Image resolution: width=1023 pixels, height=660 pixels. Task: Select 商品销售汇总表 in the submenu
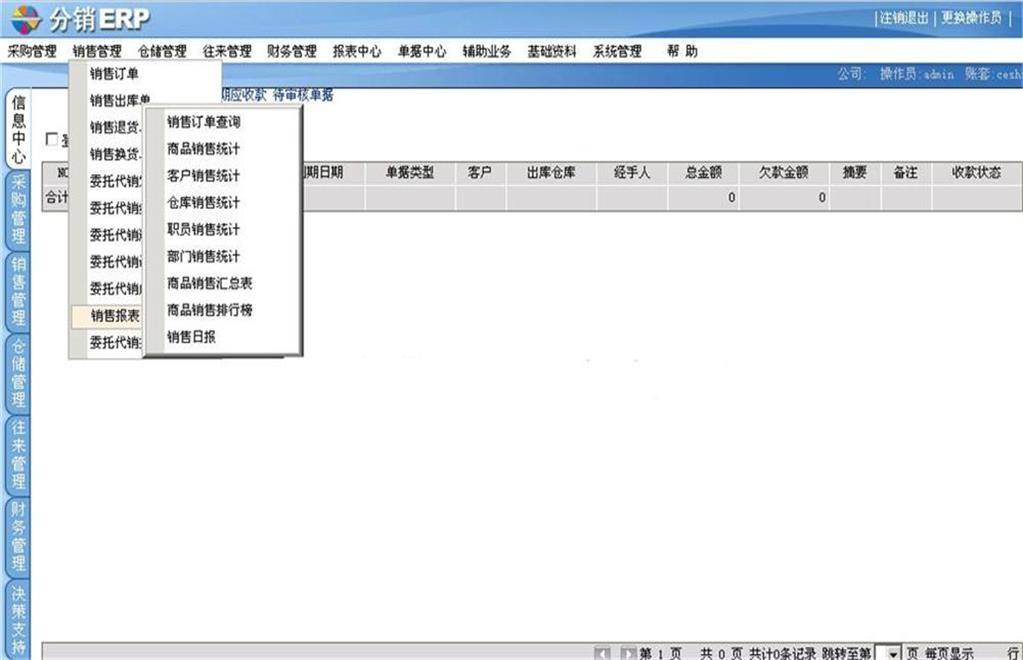209,283
